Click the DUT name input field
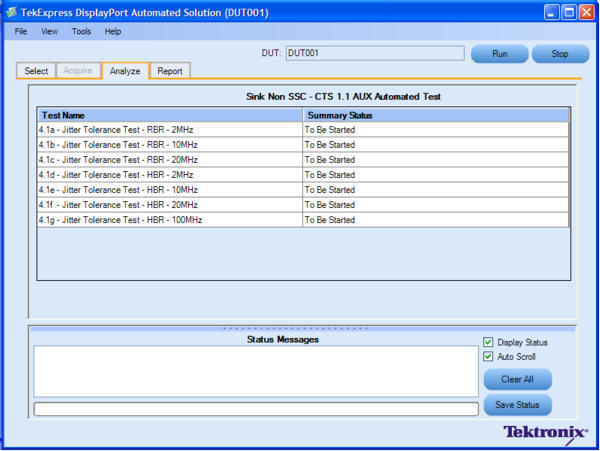600x451 pixels. point(375,53)
